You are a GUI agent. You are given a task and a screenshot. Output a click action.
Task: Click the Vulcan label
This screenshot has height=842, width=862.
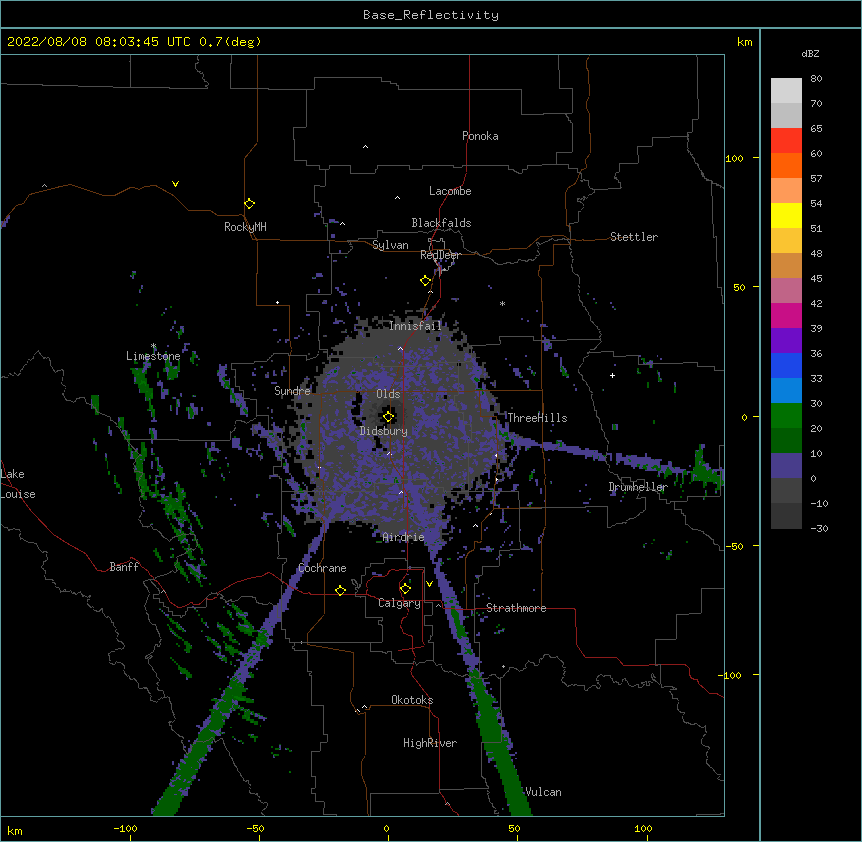coord(543,792)
